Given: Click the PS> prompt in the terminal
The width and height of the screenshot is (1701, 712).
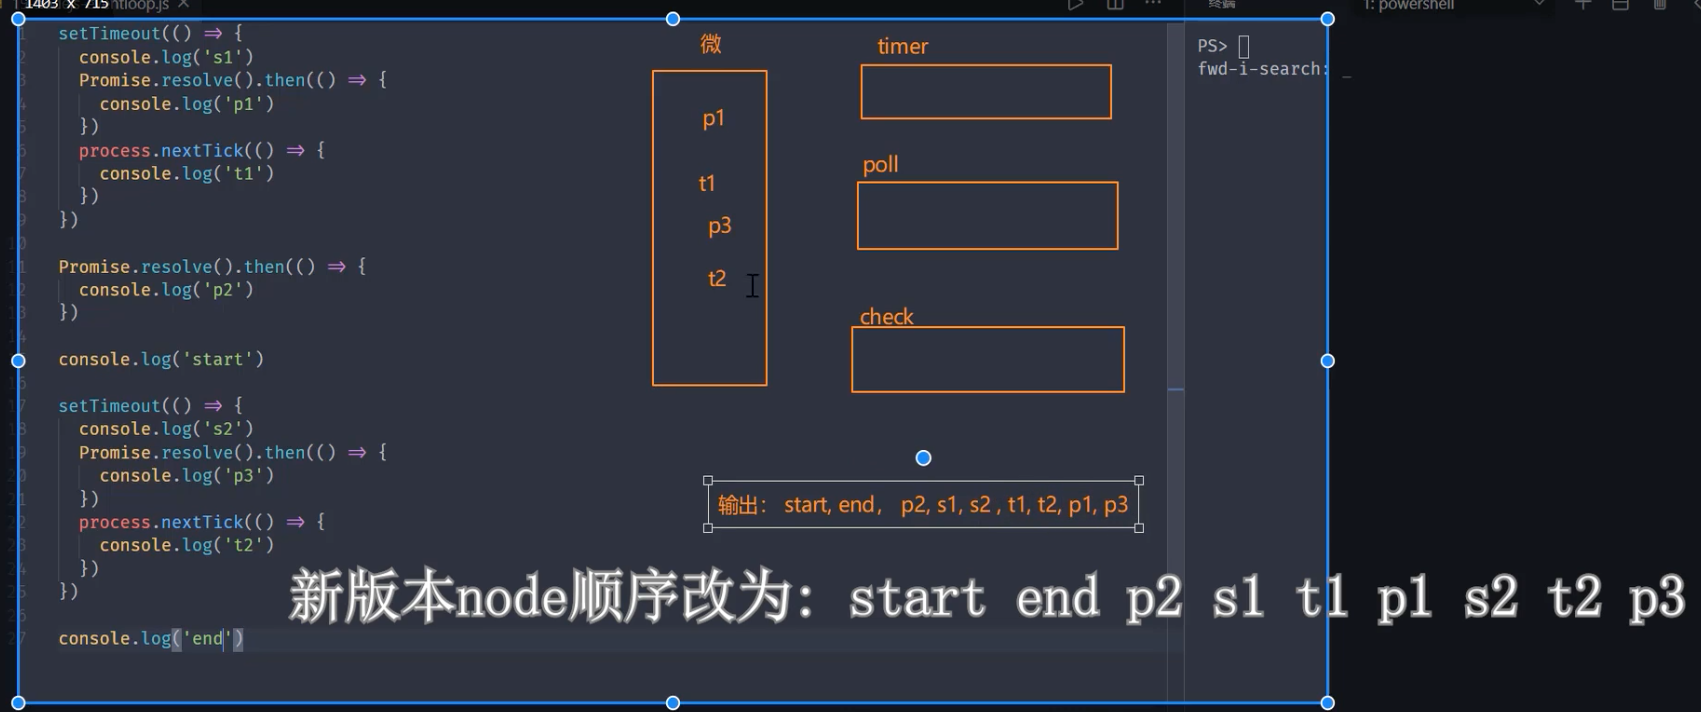Looking at the screenshot, I should [1212, 46].
